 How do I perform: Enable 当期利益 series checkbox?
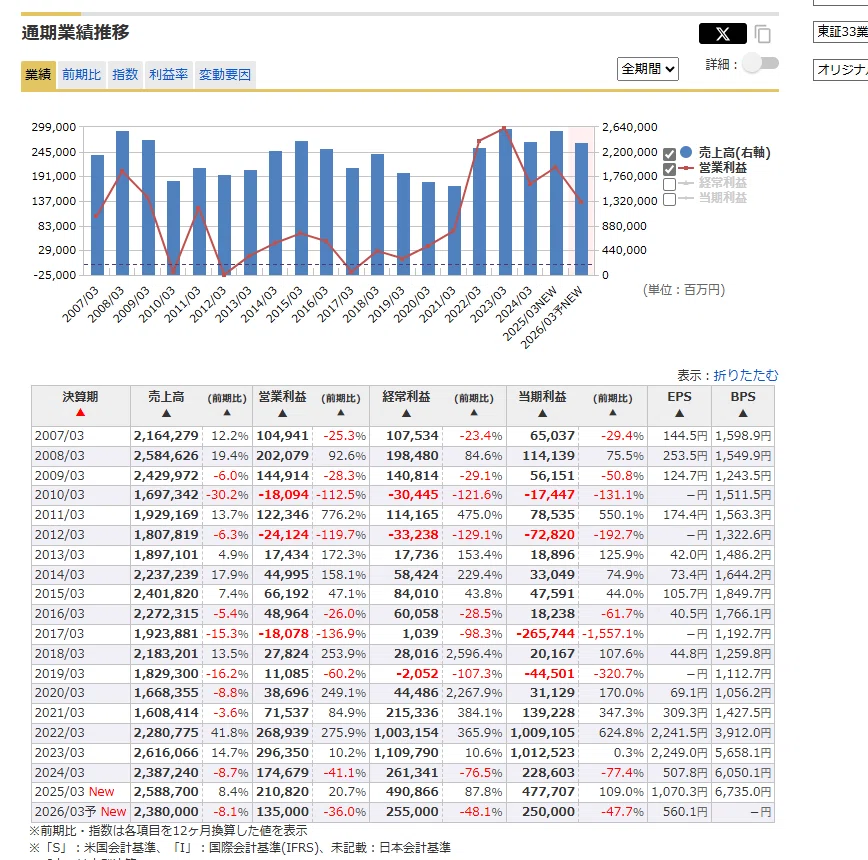669,199
